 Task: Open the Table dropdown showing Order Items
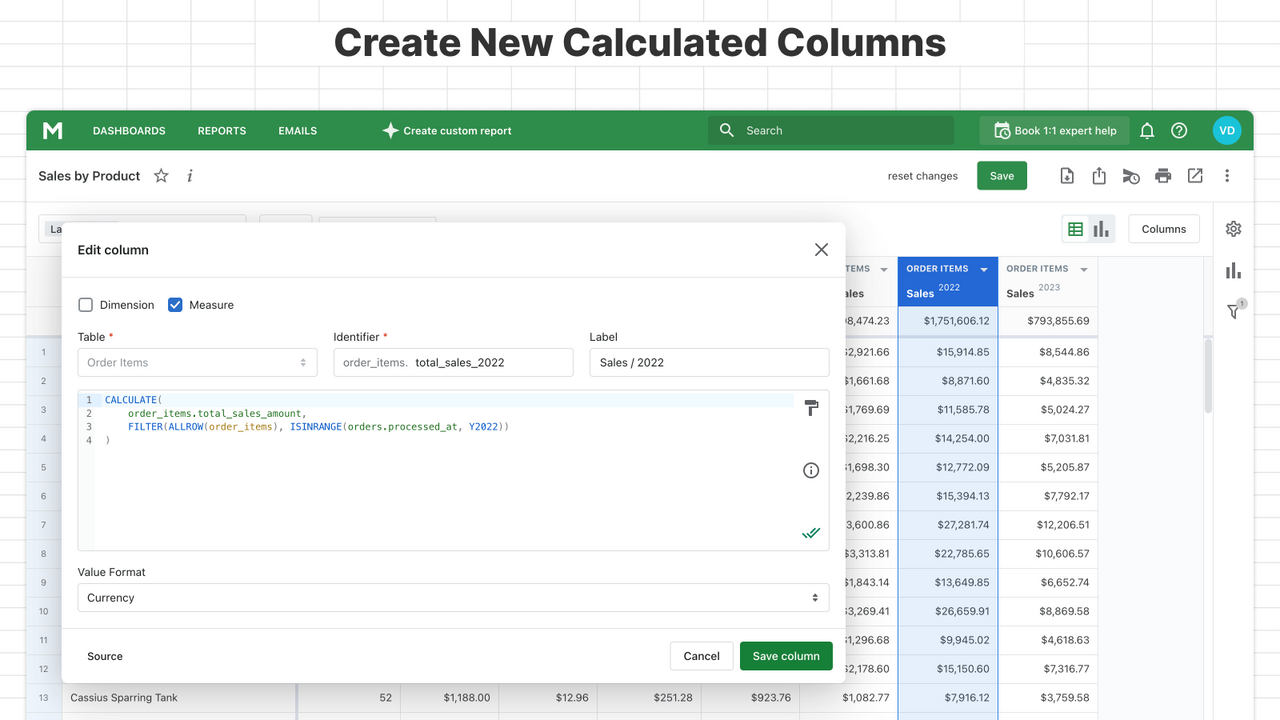[x=197, y=362]
